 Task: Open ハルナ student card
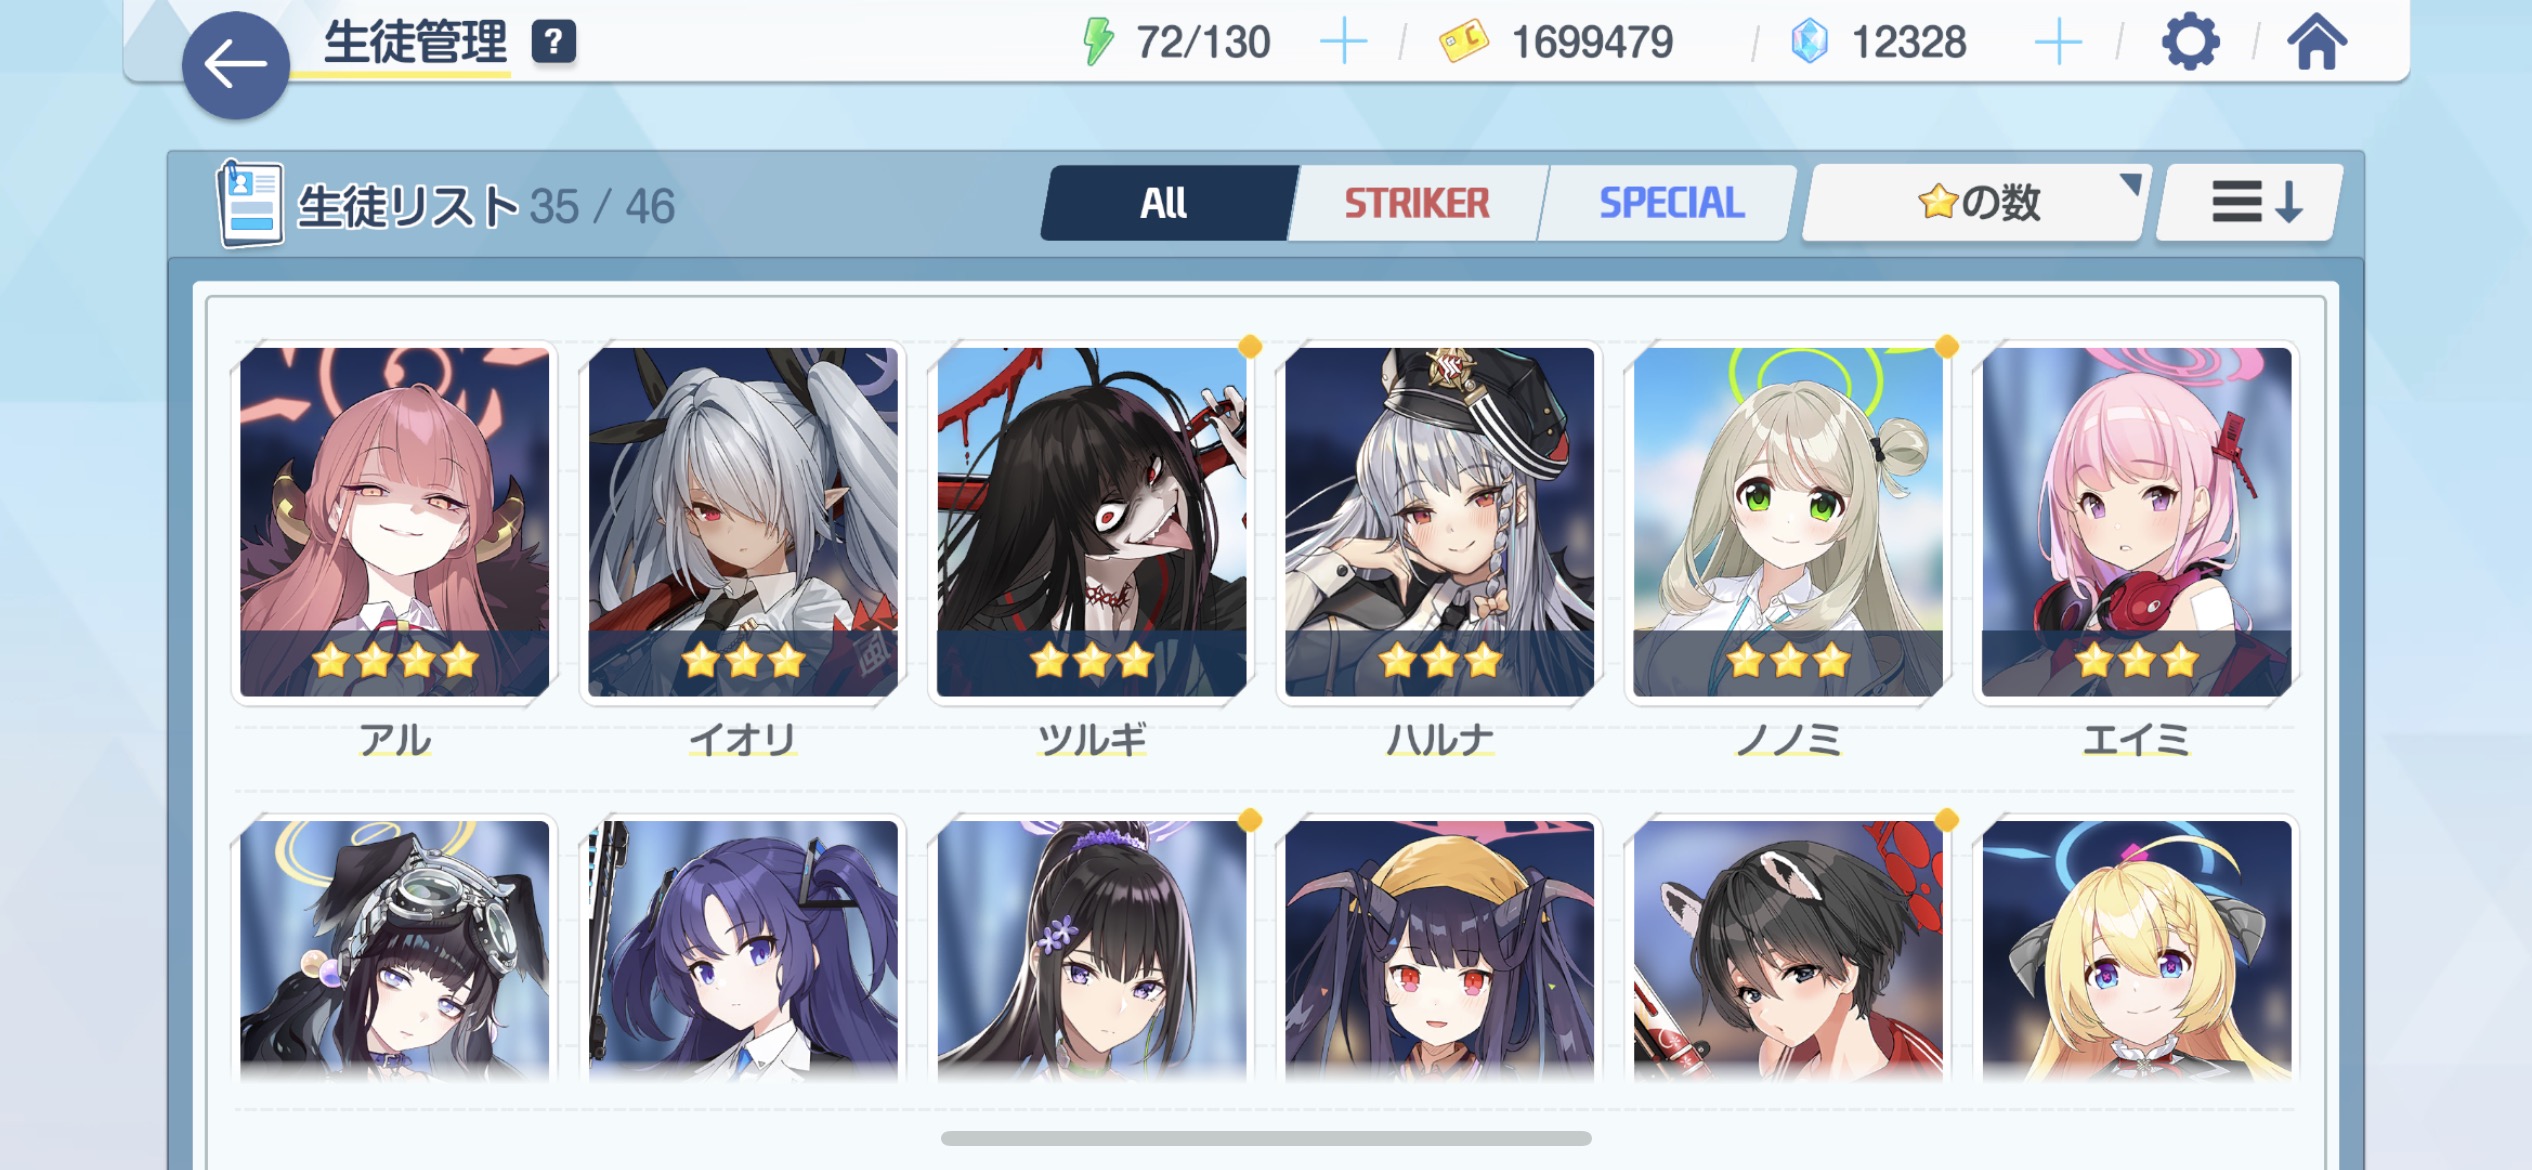1440,522
